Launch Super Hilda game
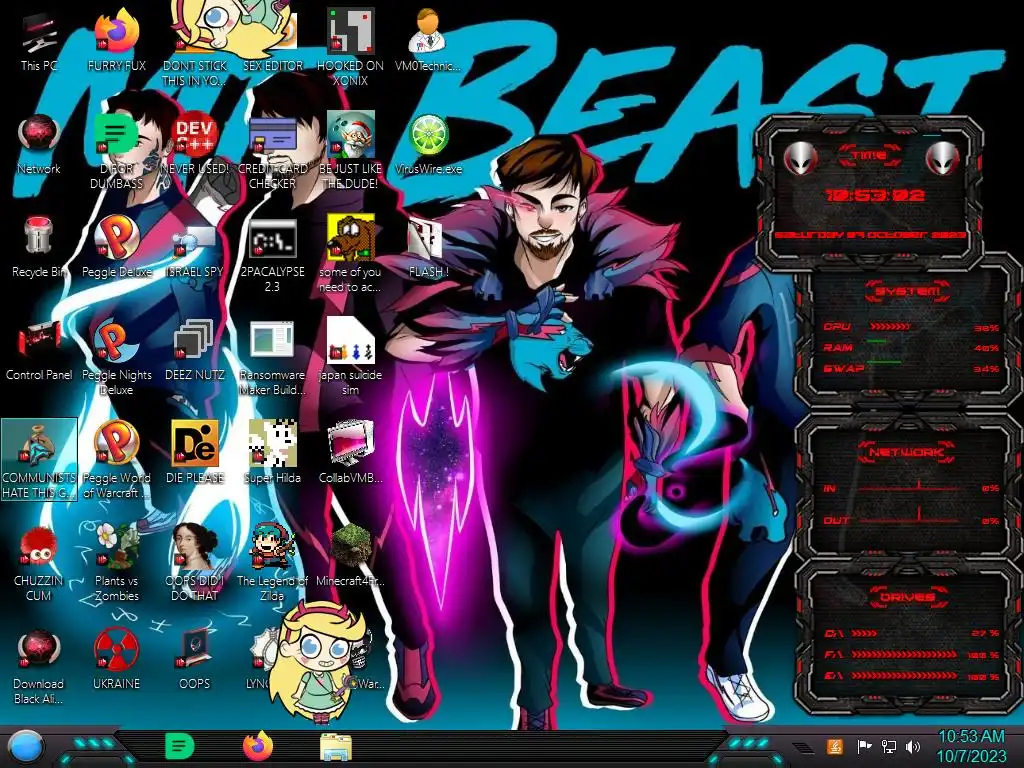The width and height of the screenshot is (1024, 768). pos(272,454)
